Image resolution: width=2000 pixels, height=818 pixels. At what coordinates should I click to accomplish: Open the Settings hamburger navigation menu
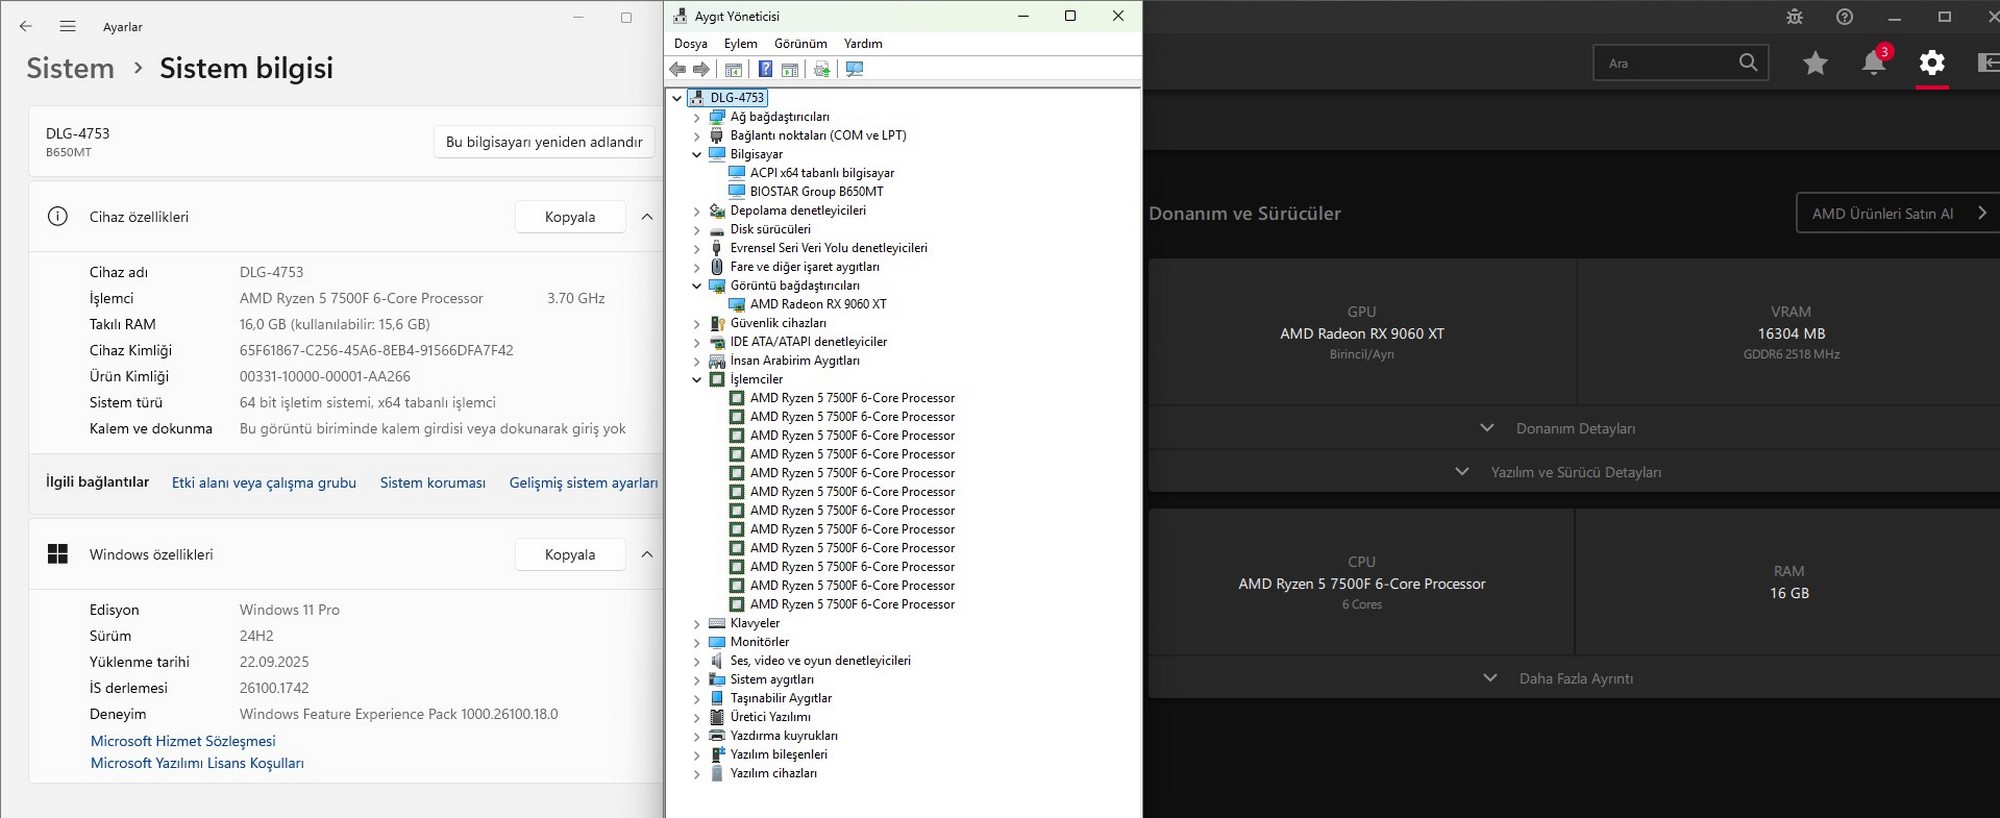(67, 27)
